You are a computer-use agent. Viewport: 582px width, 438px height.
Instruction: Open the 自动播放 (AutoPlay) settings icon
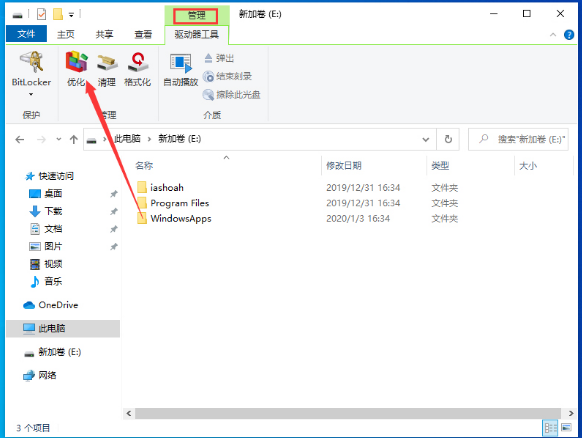click(x=181, y=70)
